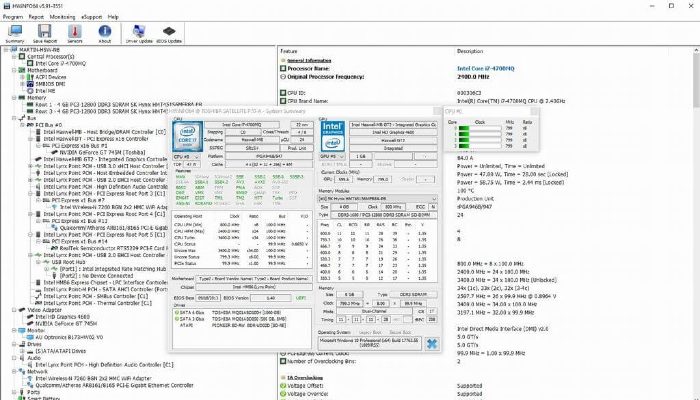Image resolution: width=700 pixels, height=400 pixels.
Task: Select the Motherboard node icon
Action: (x=21, y=70)
